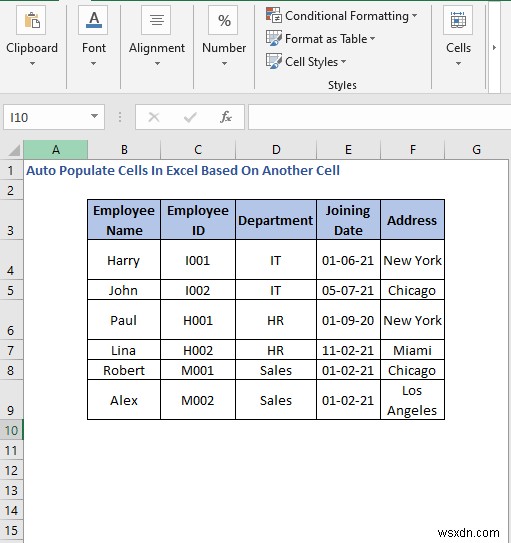Select row 15 header

11,530
